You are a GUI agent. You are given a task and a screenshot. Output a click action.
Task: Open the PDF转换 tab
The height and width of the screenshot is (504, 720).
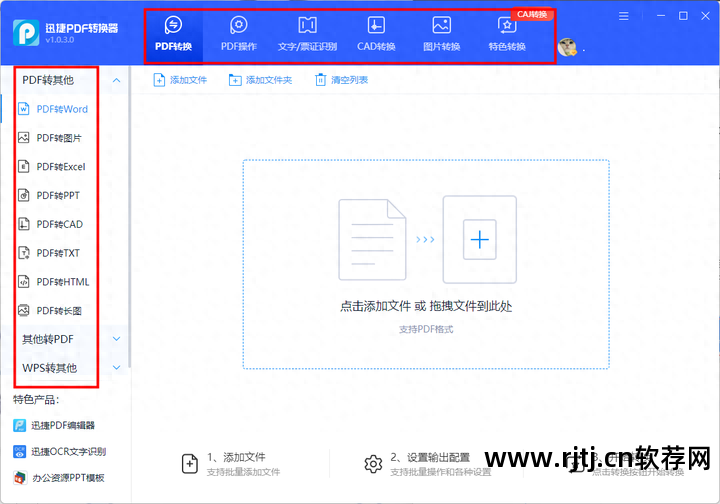pyautogui.click(x=173, y=34)
